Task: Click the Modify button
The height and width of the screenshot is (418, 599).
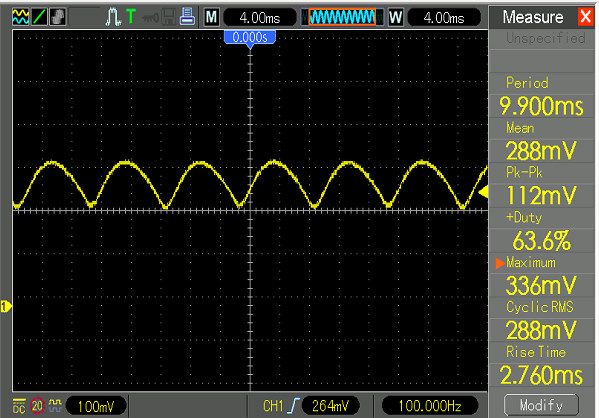Action: pos(541,405)
